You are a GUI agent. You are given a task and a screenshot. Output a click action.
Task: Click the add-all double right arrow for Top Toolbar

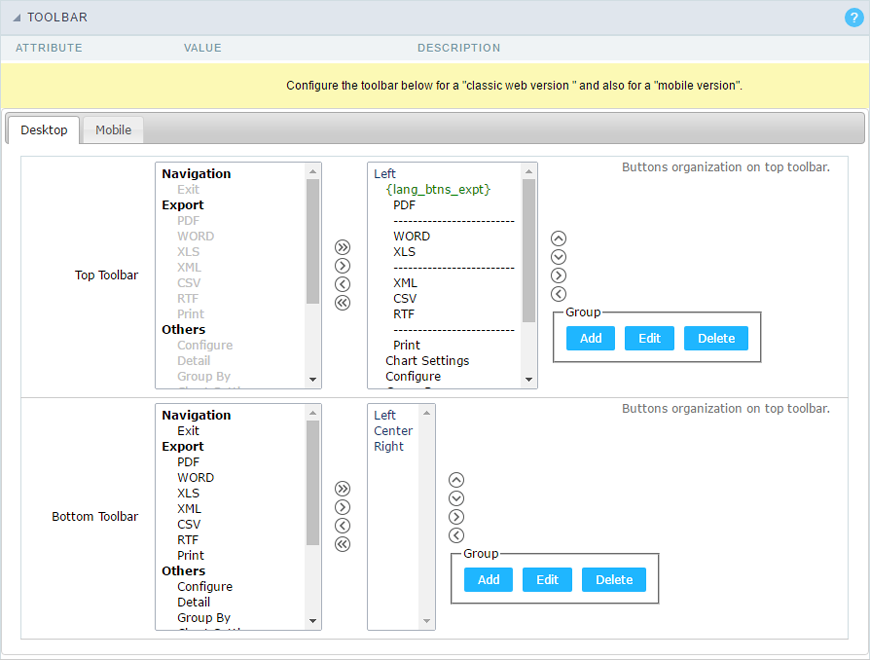click(x=342, y=246)
